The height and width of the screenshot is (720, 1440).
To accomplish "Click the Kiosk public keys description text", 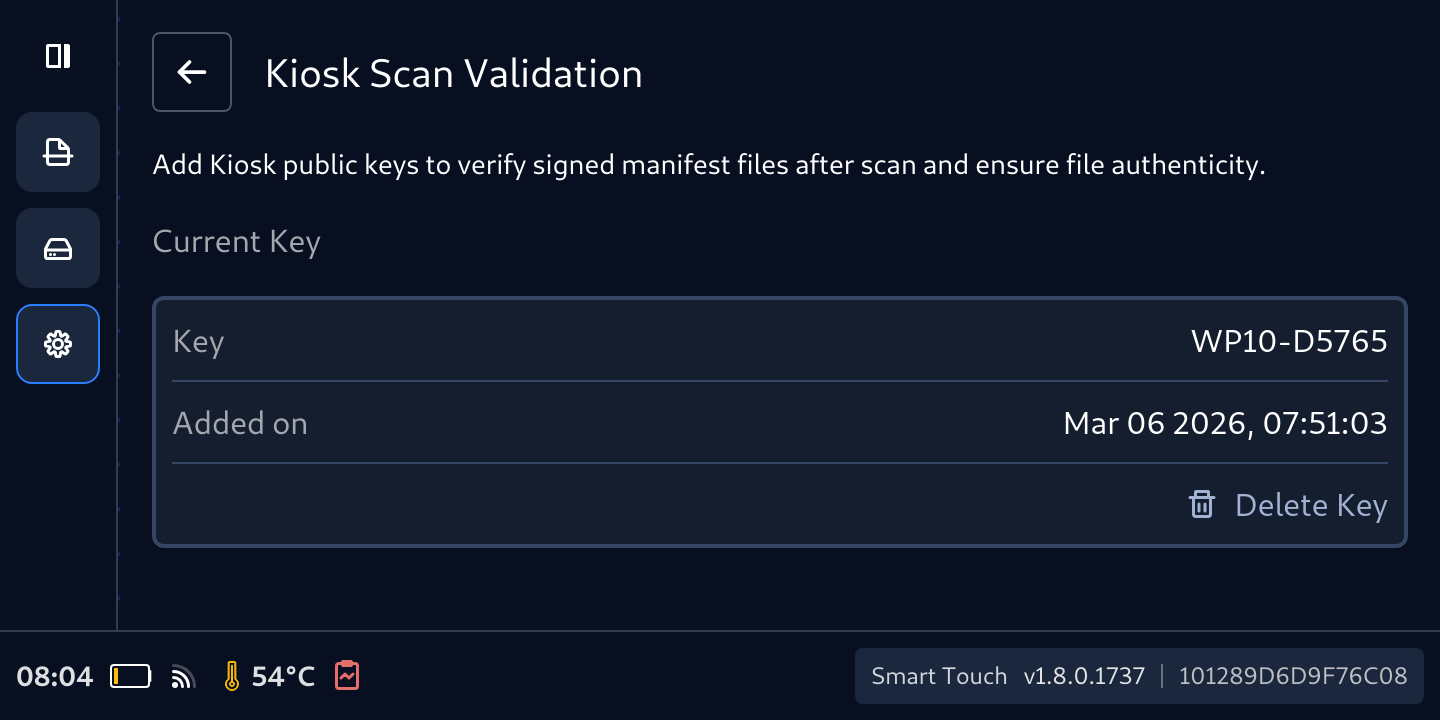I will (x=709, y=165).
